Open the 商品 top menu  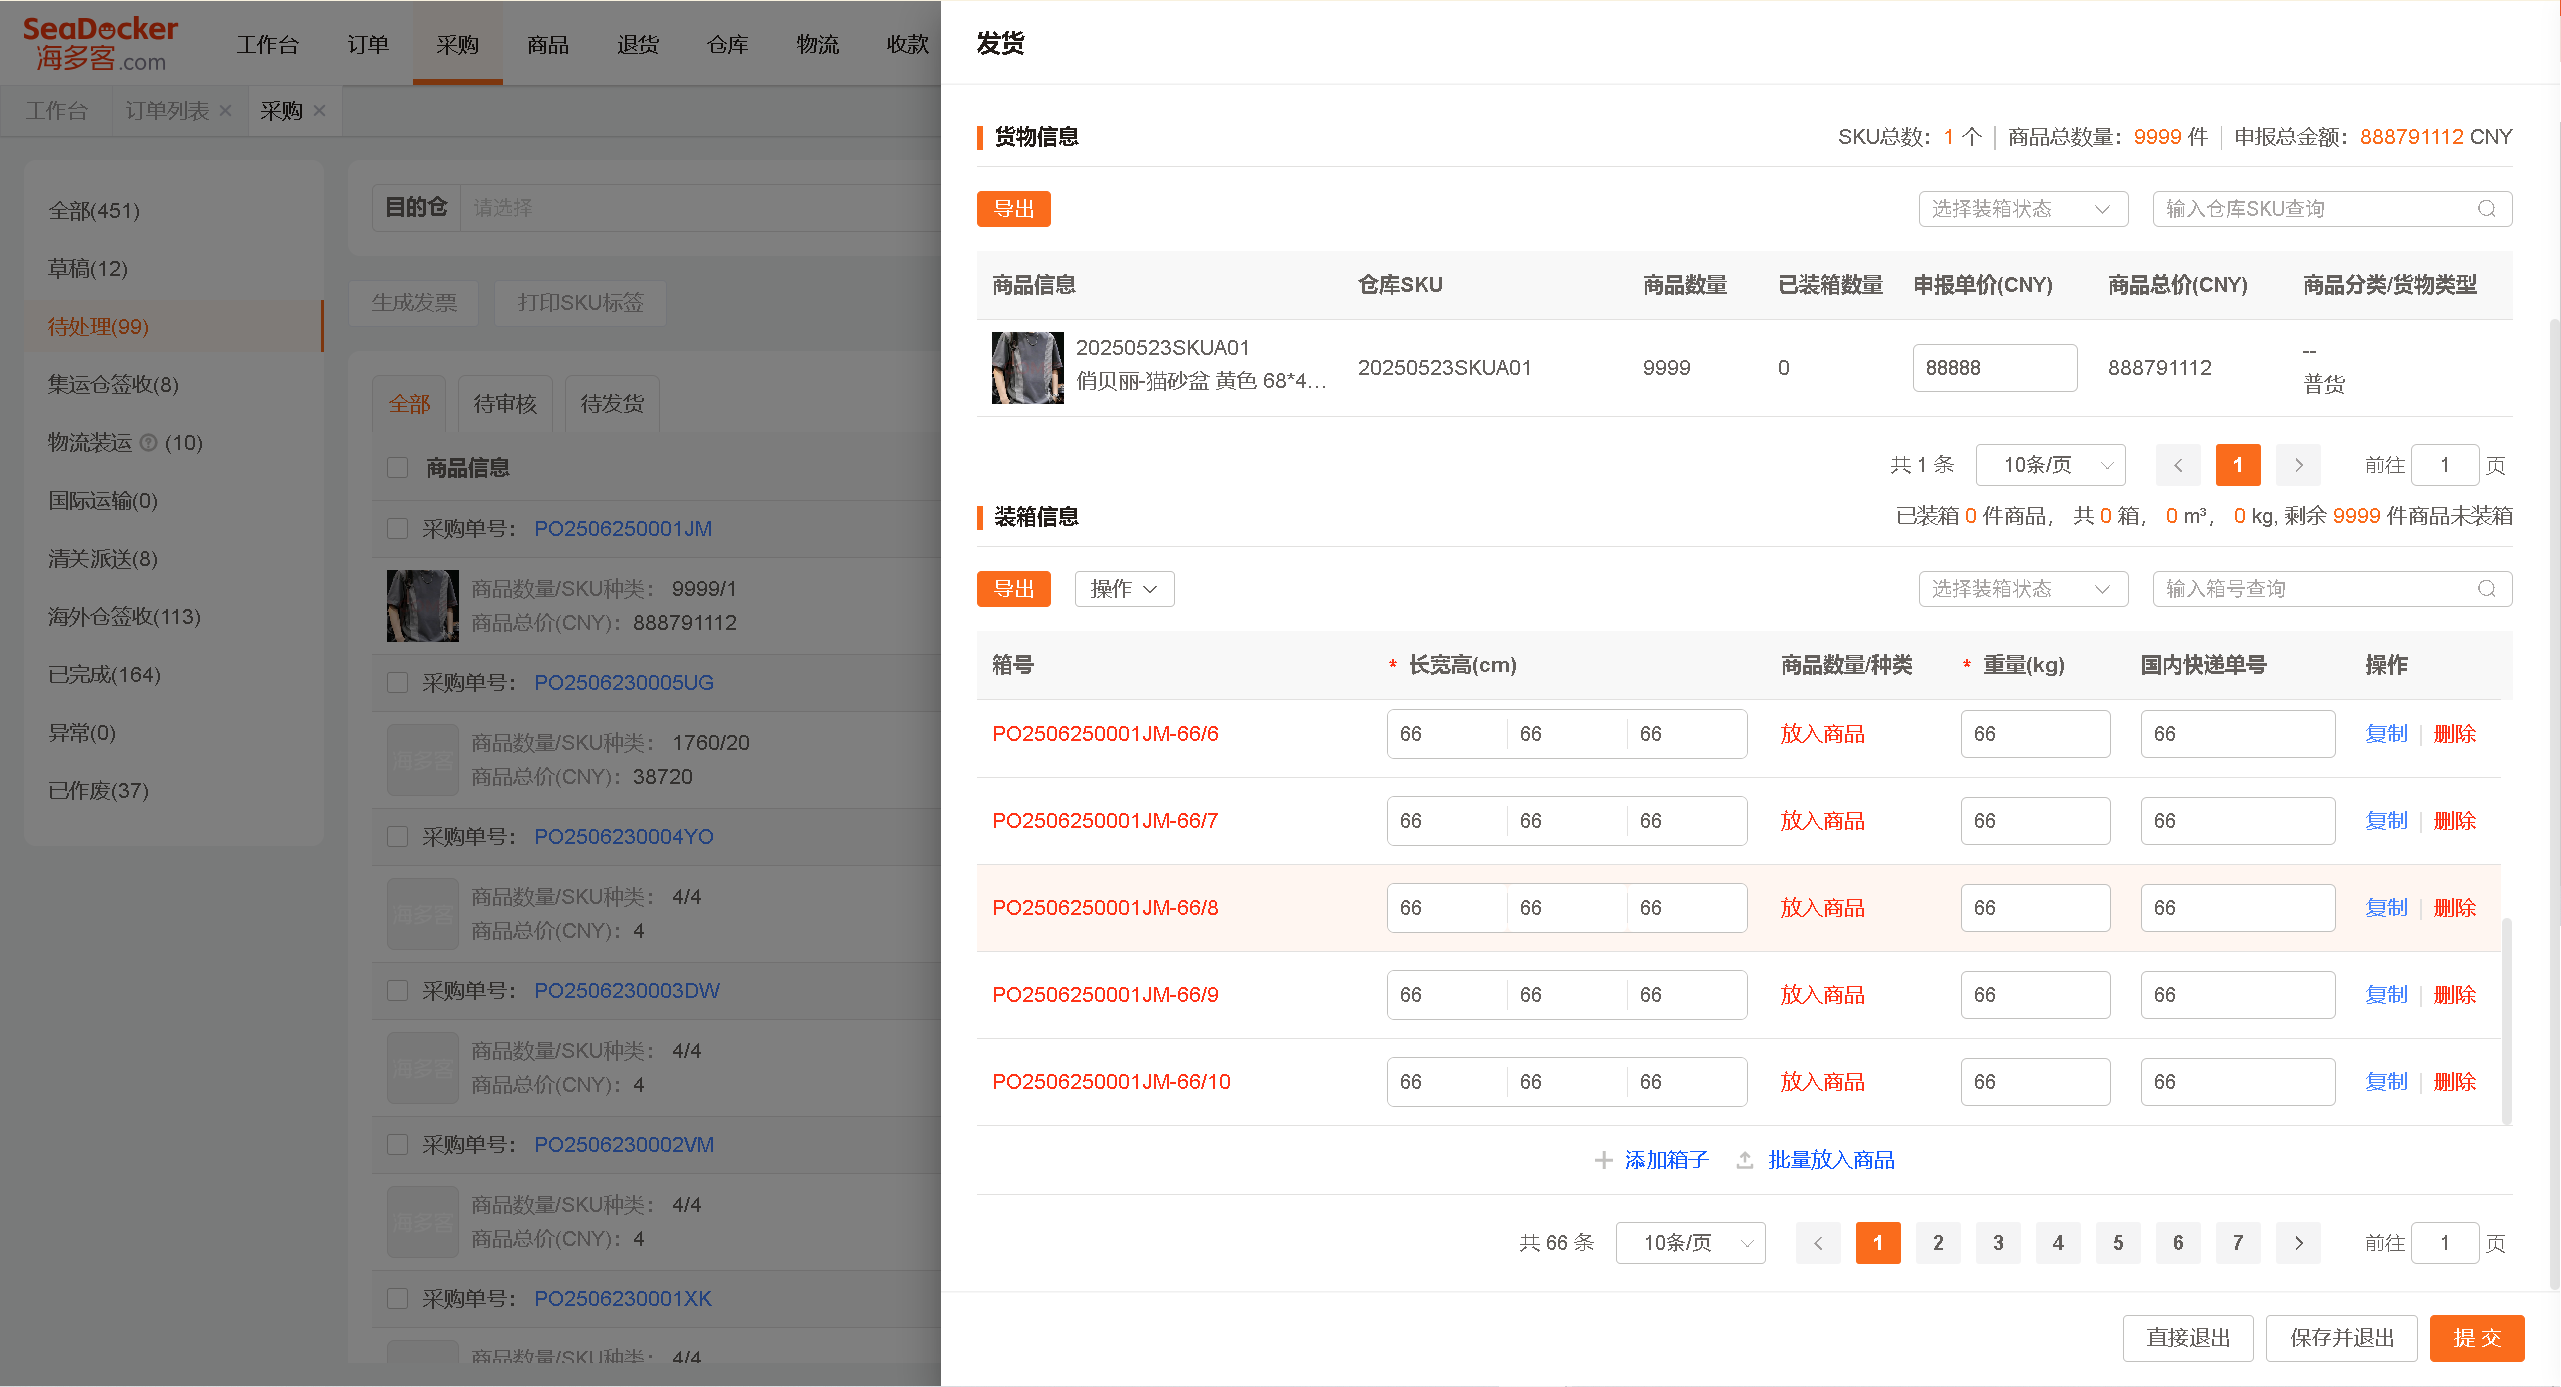point(548,44)
